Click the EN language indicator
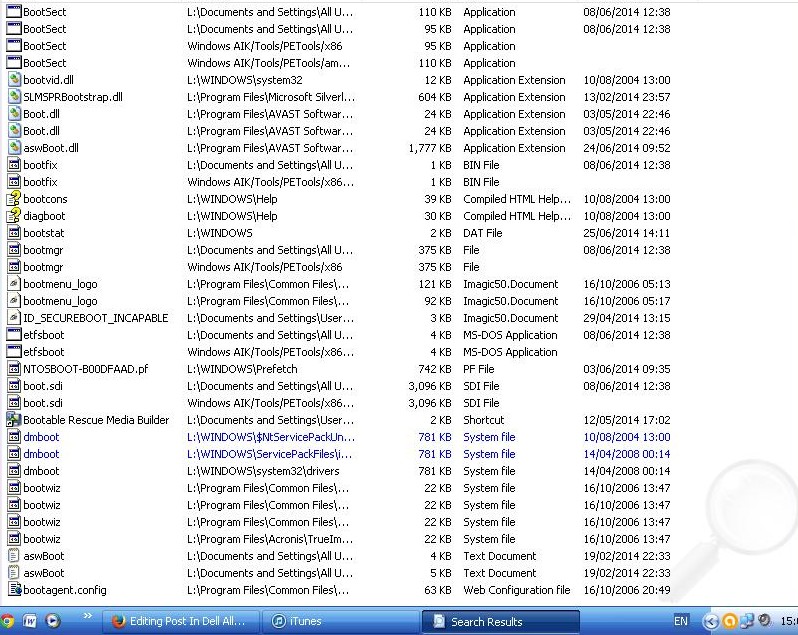This screenshot has width=798, height=635. tap(680, 621)
